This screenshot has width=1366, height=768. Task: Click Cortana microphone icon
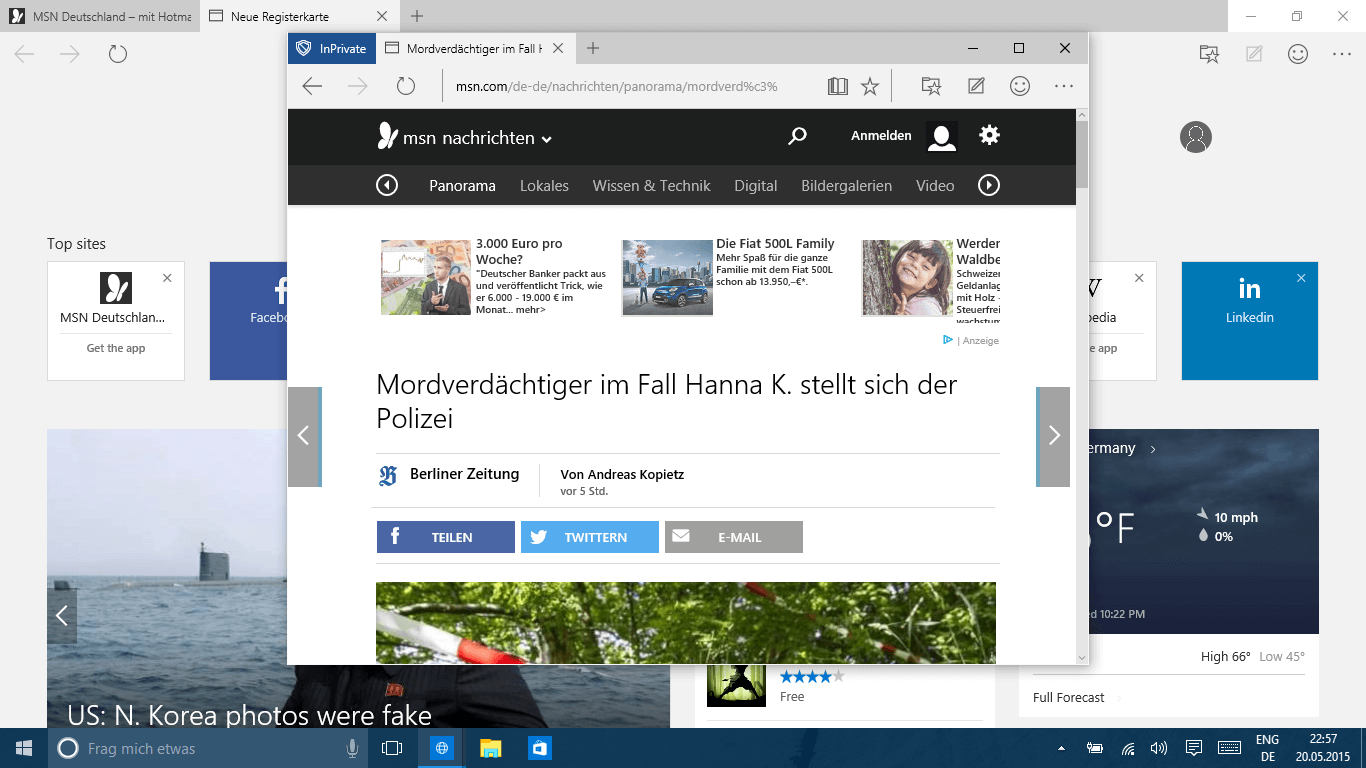[x=352, y=748]
